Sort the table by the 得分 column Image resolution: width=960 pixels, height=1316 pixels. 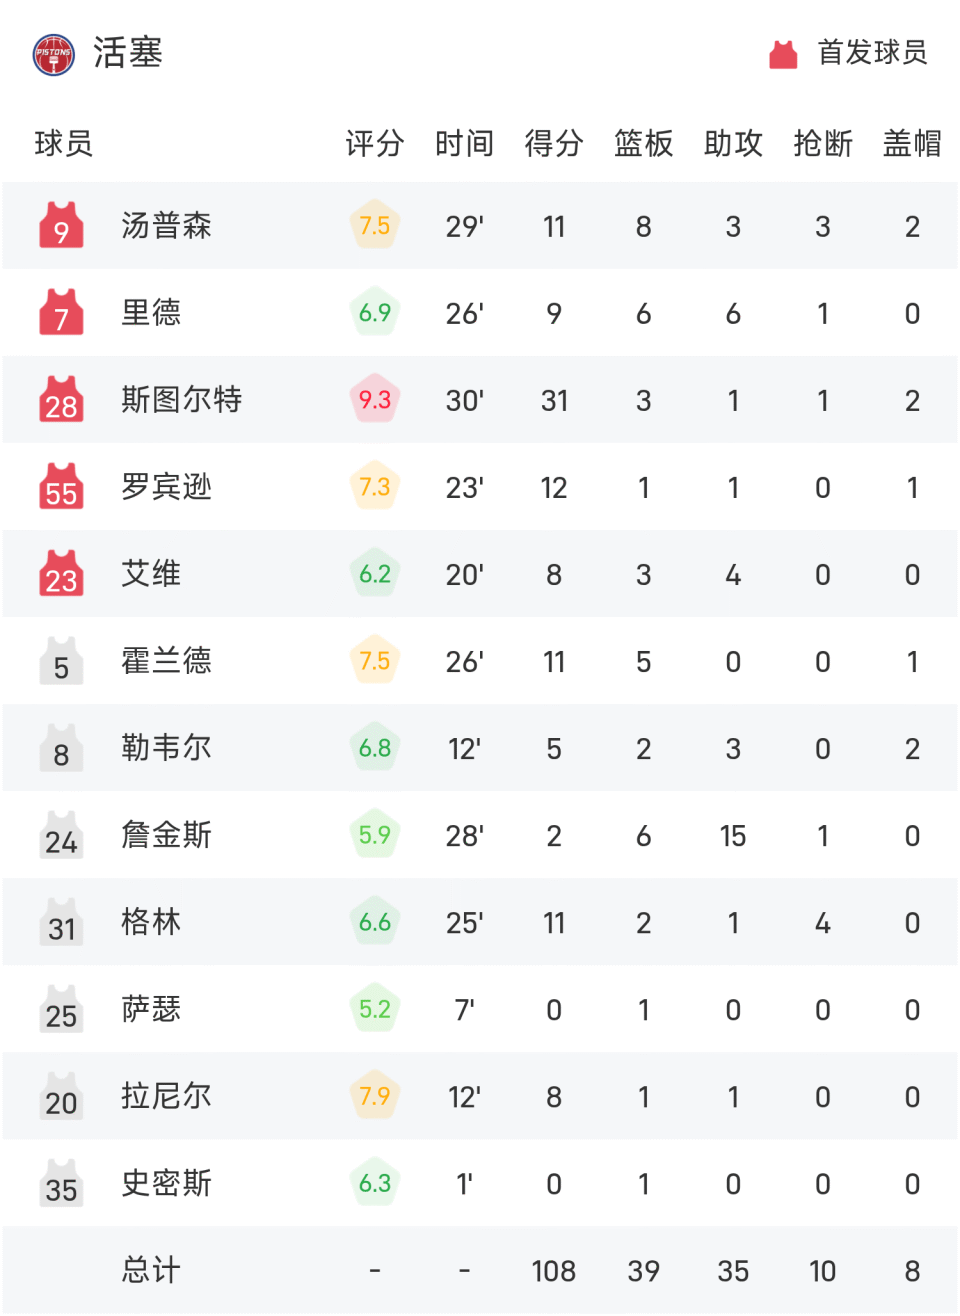click(x=553, y=144)
